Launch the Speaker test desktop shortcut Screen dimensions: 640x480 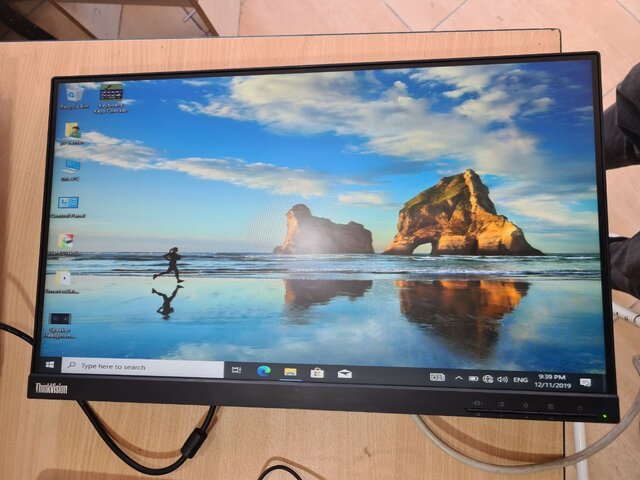click(x=60, y=323)
